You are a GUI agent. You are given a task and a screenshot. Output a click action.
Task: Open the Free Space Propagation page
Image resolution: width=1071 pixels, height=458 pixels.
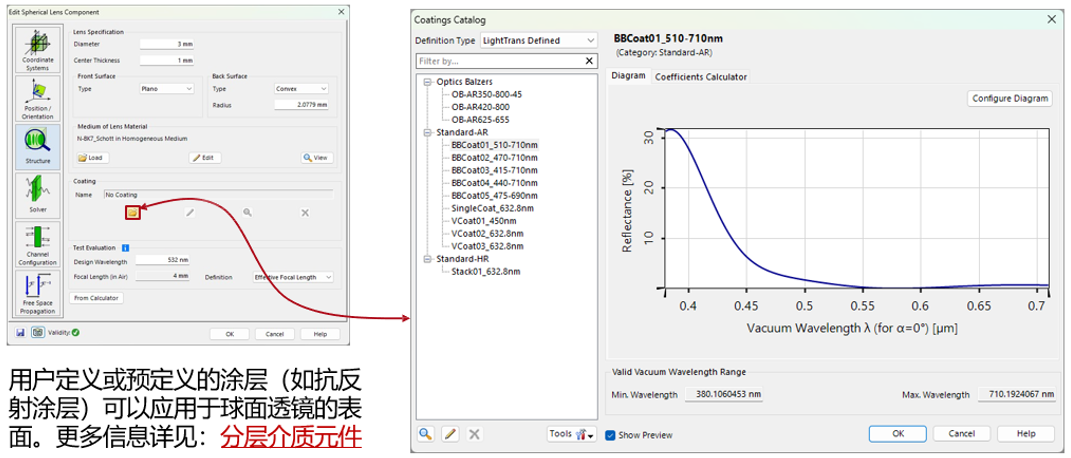coord(38,292)
